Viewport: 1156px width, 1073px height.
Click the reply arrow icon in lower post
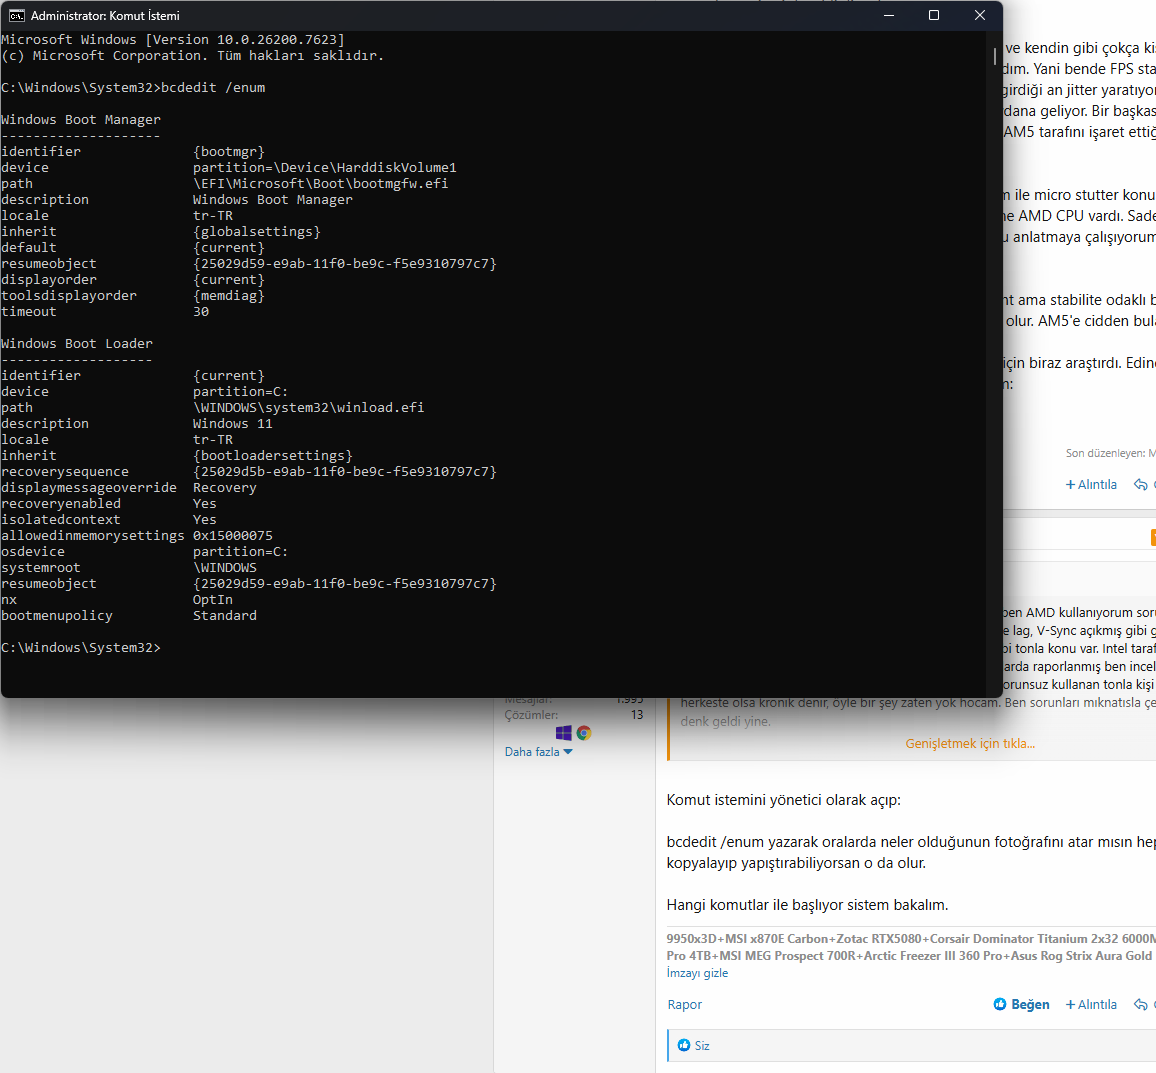point(1141,1004)
